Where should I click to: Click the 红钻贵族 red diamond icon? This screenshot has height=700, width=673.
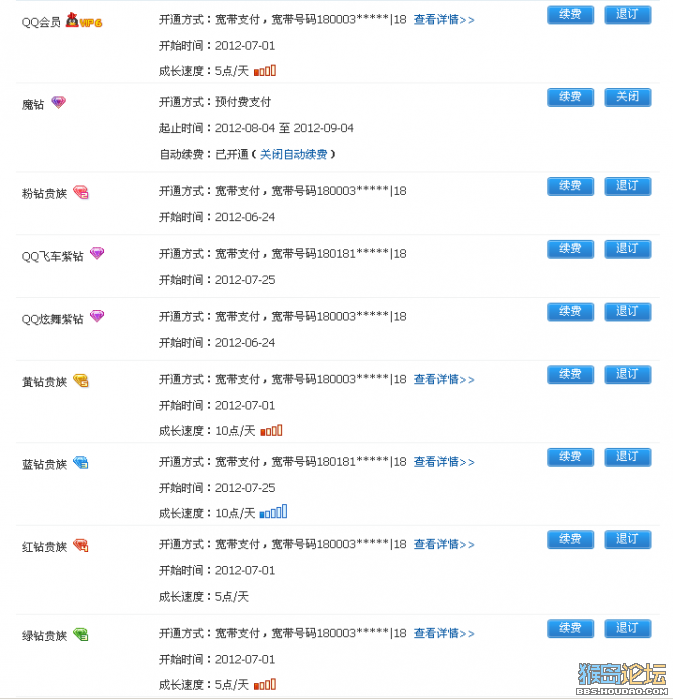point(81,546)
